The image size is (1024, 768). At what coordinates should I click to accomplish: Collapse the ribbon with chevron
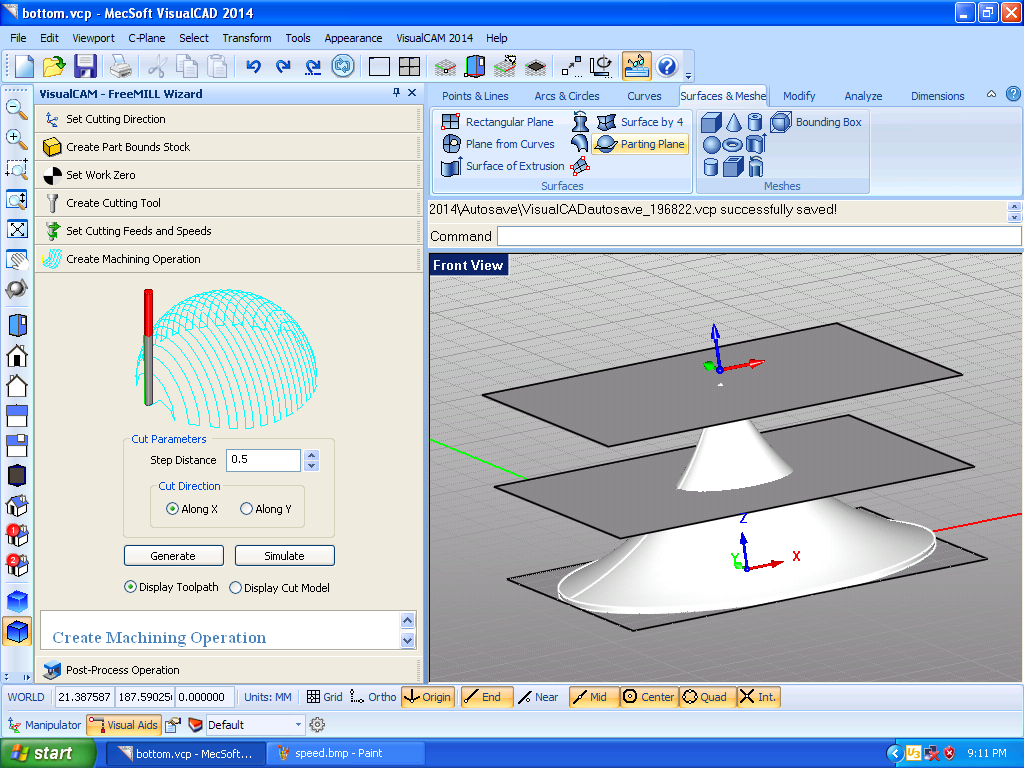click(991, 94)
